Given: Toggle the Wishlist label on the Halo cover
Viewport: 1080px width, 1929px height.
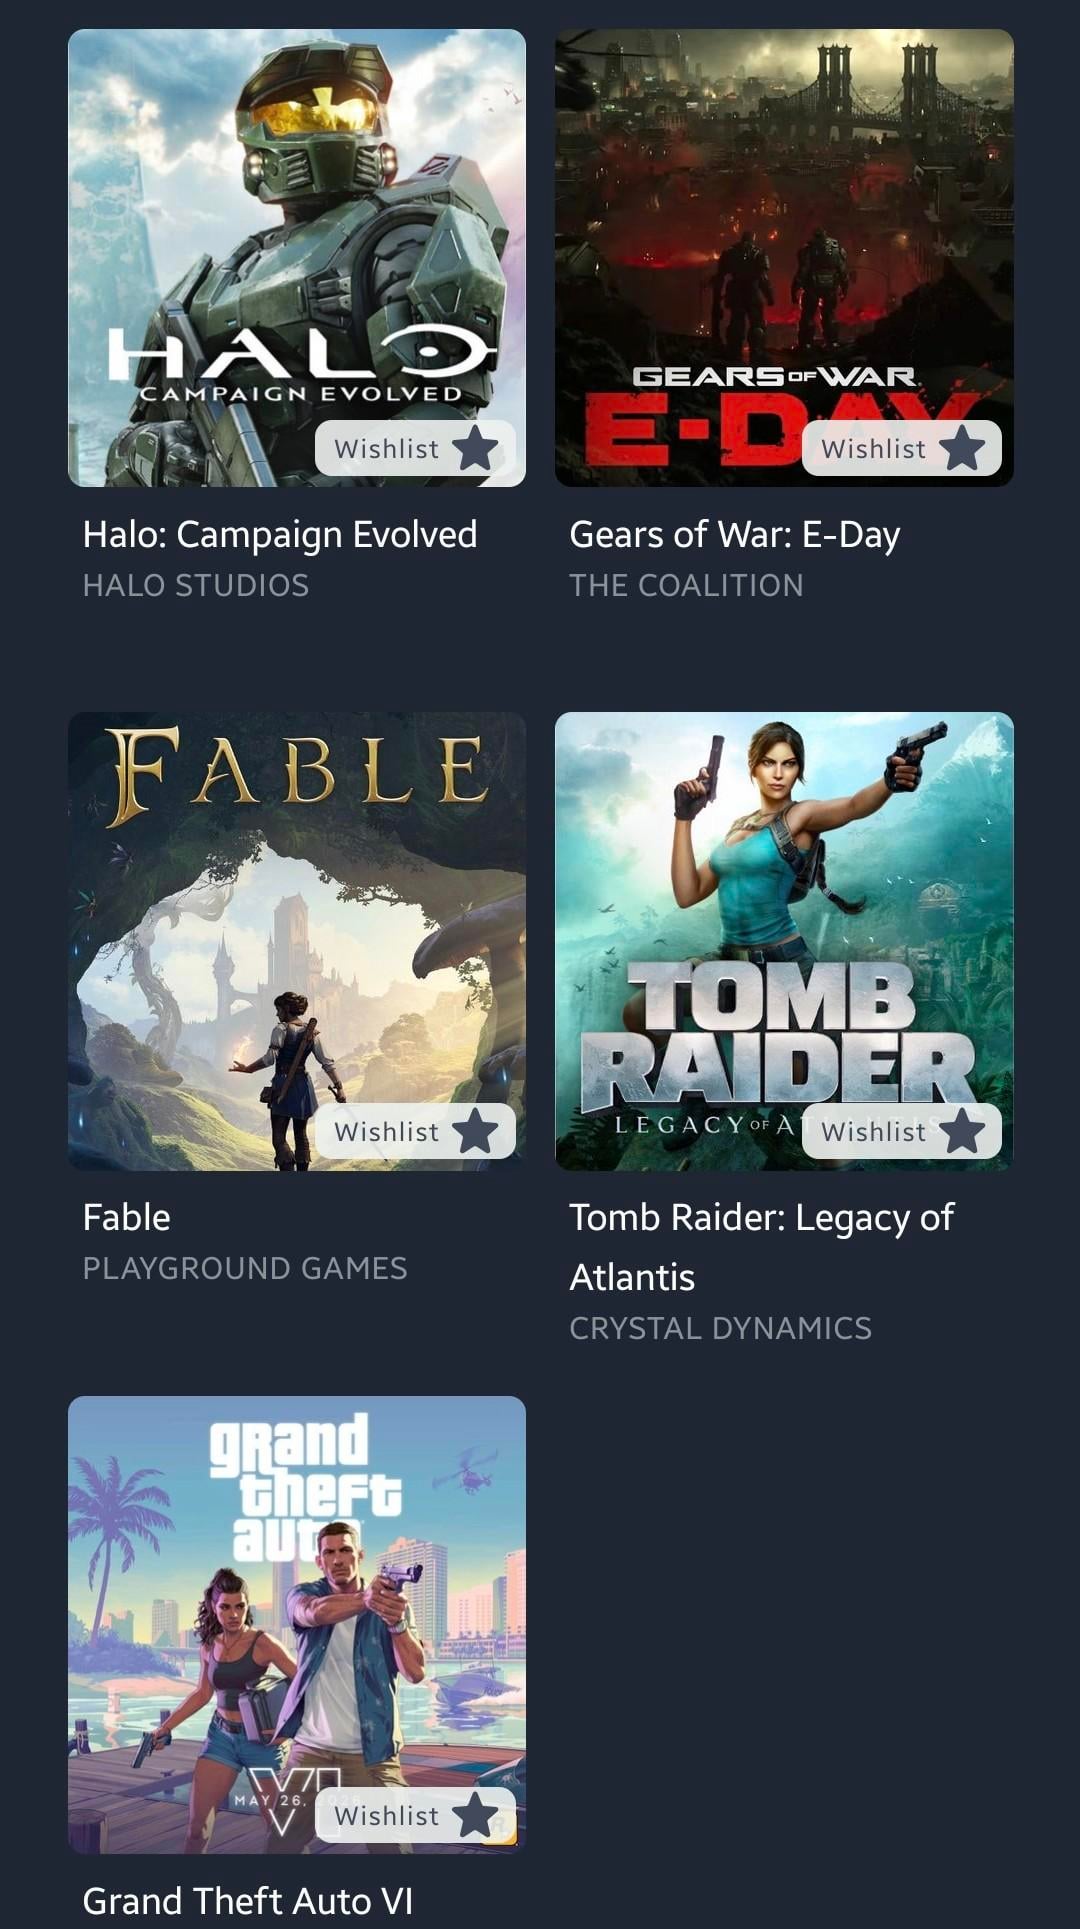Looking at the screenshot, I should coord(386,449).
